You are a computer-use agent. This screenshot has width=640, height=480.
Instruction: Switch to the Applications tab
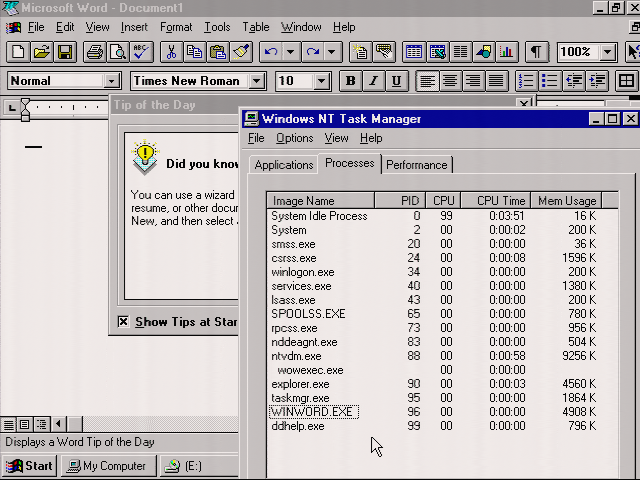(x=284, y=165)
